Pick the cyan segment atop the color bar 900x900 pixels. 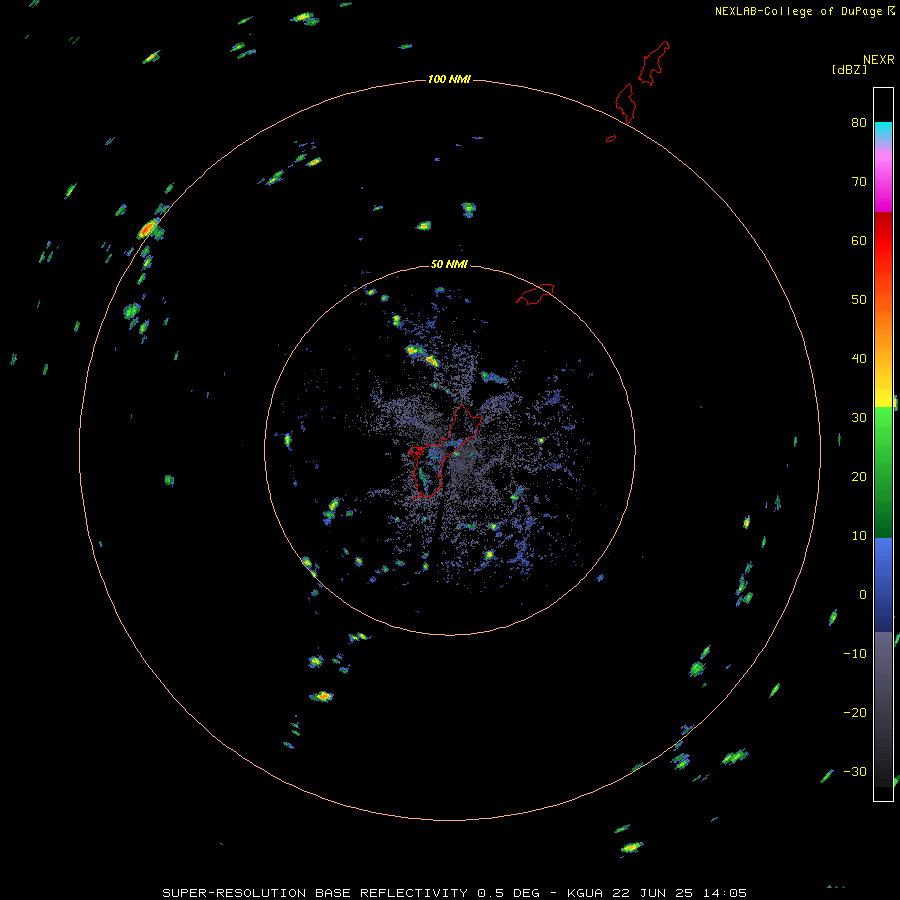click(x=883, y=133)
